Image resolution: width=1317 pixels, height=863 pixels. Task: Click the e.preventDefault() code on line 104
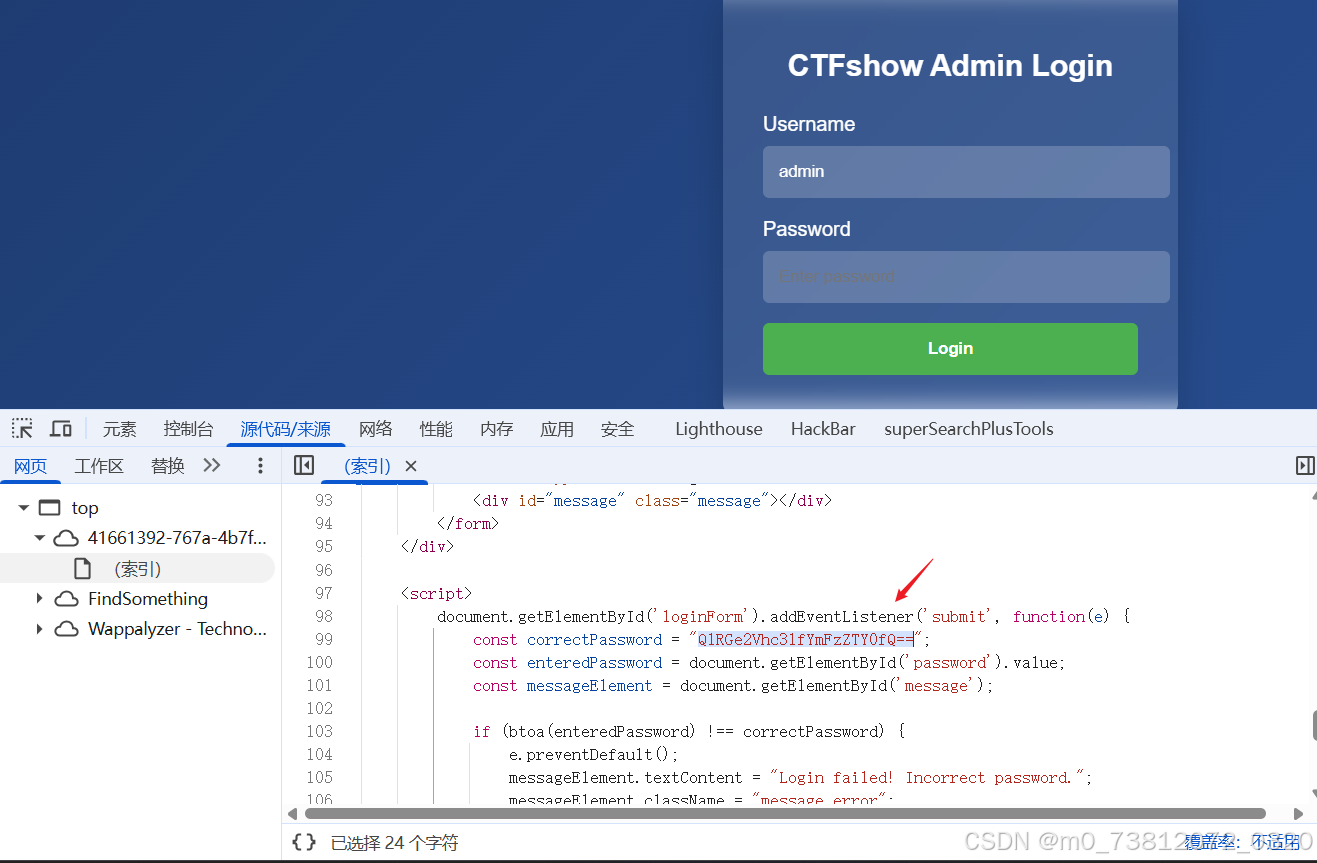click(594, 755)
